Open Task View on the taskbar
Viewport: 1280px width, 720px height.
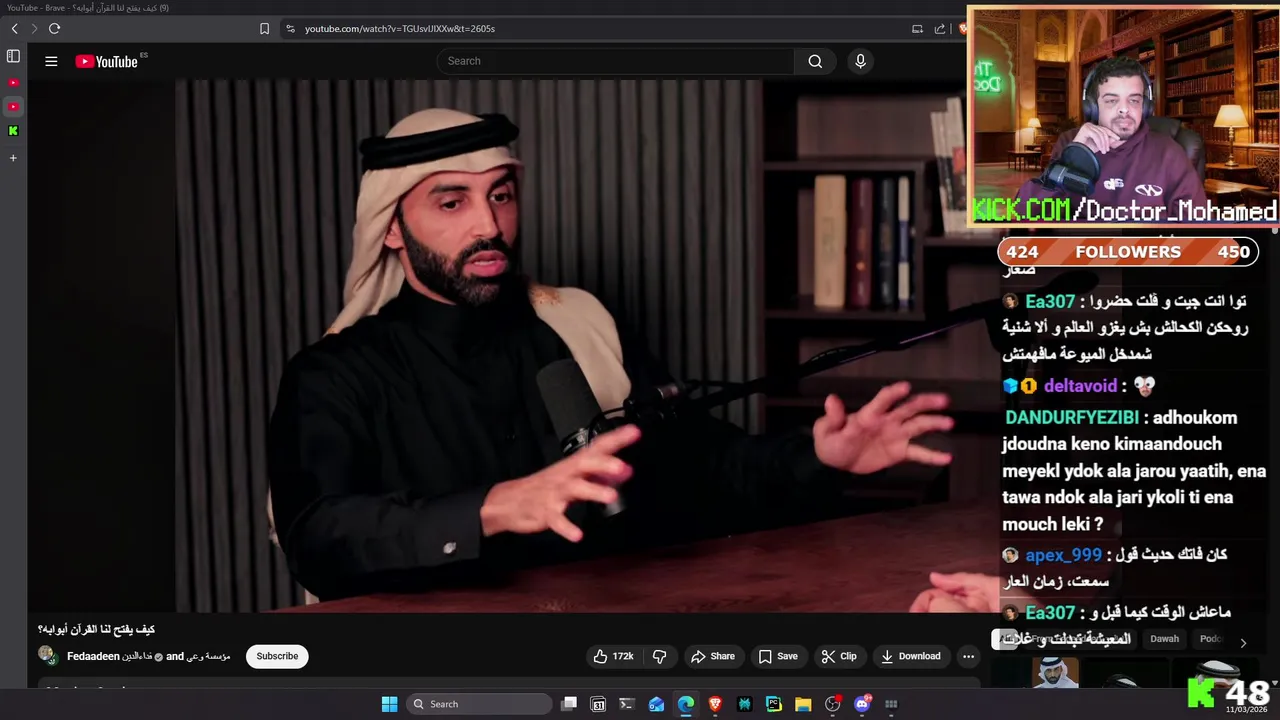tap(569, 704)
